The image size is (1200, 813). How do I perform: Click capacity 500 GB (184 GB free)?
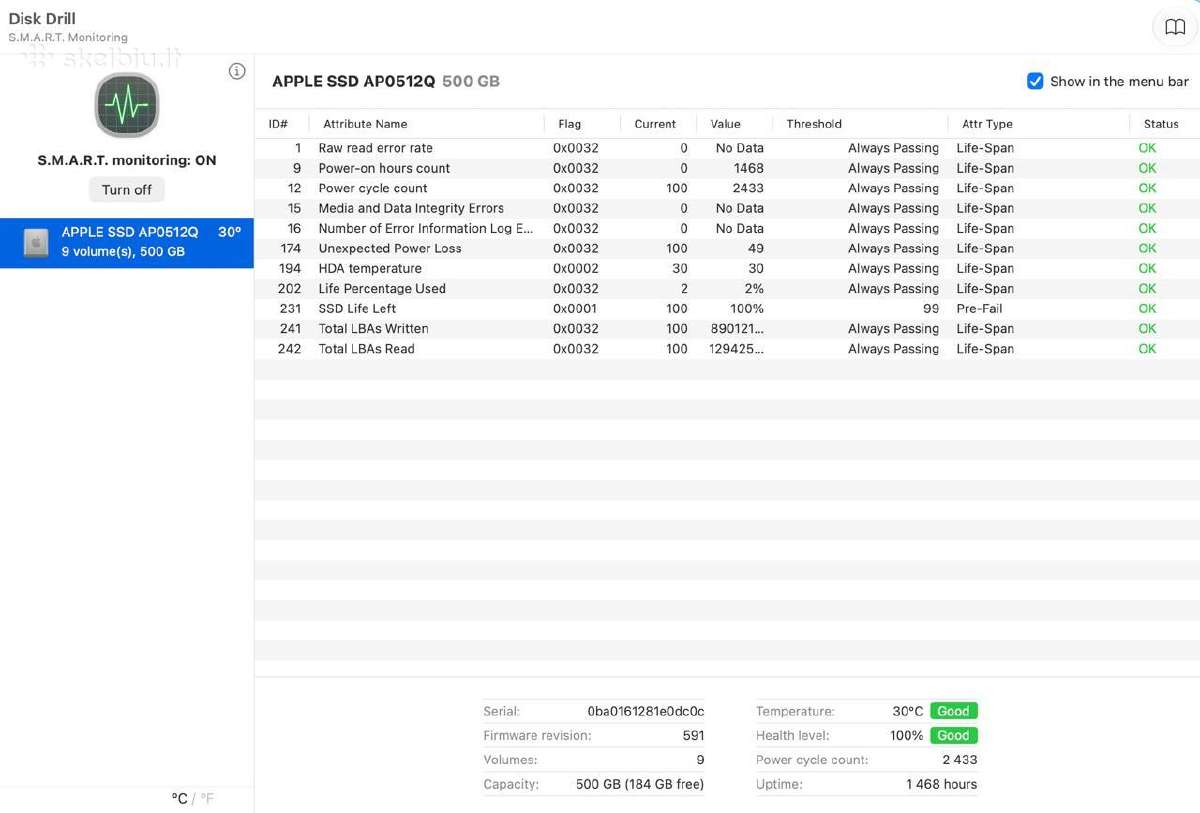tap(640, 784)
